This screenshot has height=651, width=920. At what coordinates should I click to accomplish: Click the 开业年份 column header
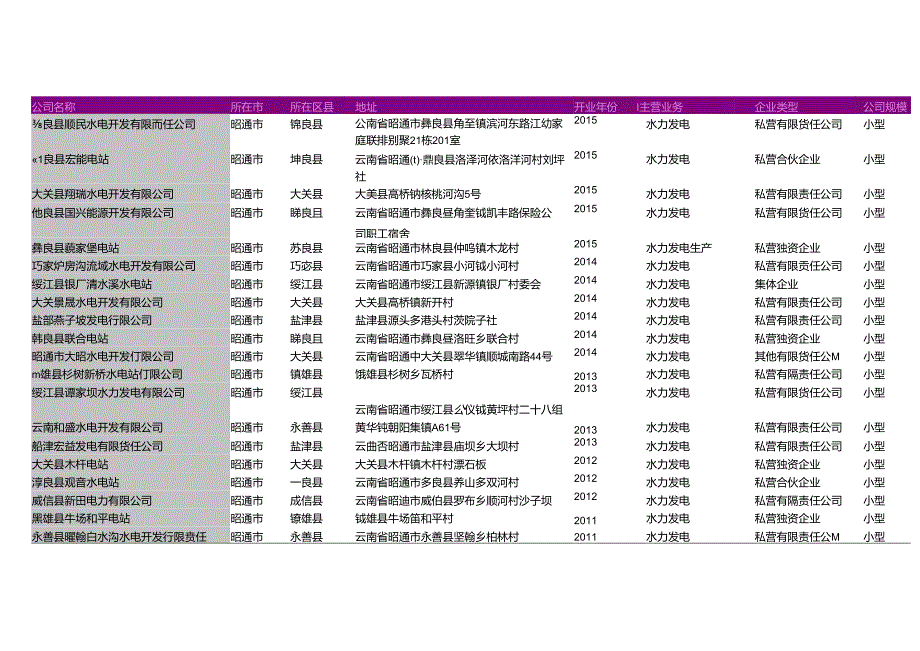pos(596,107)
